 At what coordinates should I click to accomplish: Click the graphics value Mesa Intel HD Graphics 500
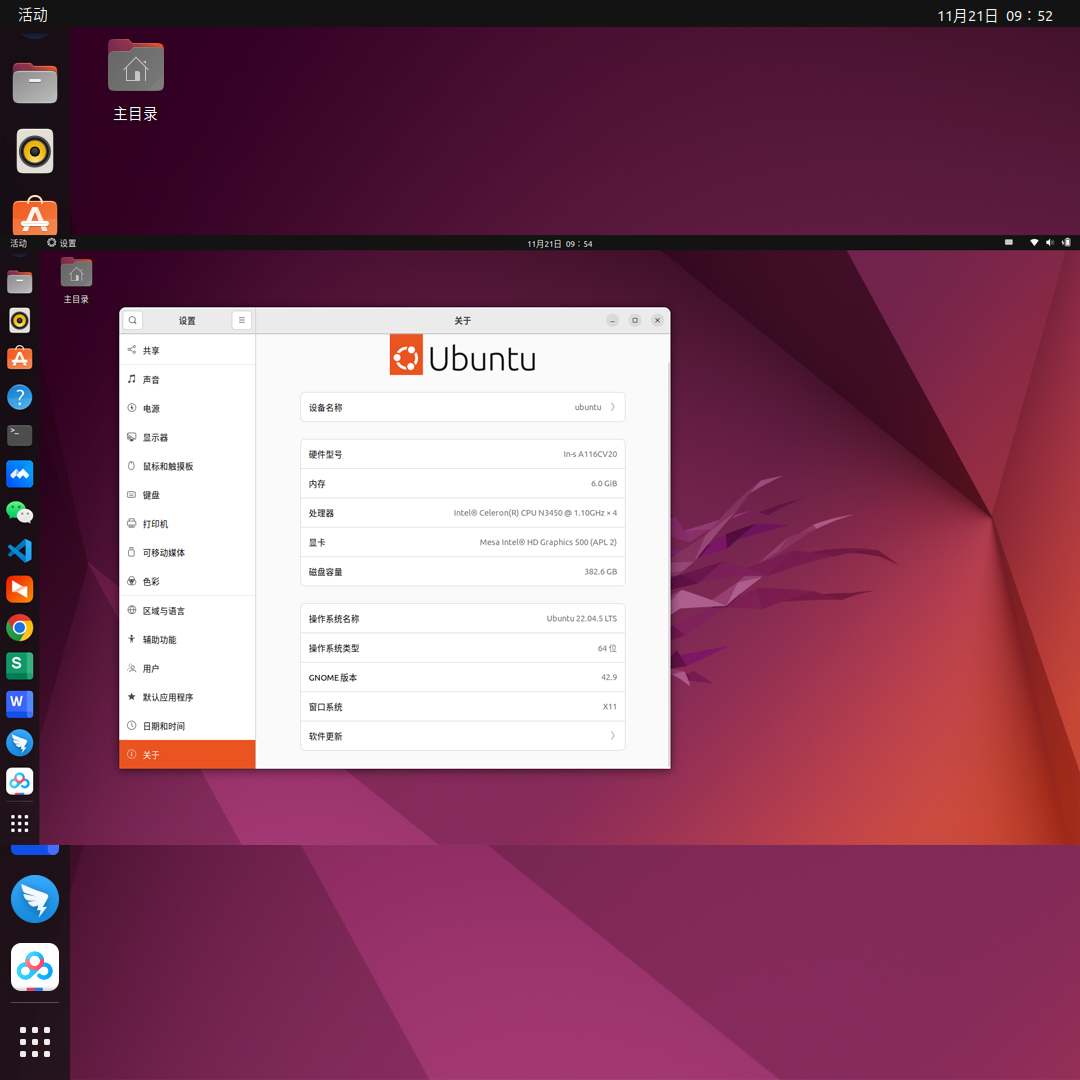pos(548,542)
